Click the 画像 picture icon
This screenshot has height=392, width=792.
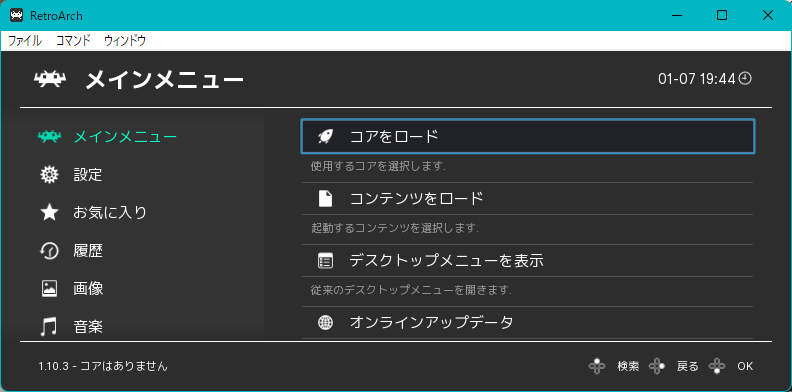point(50,288)
